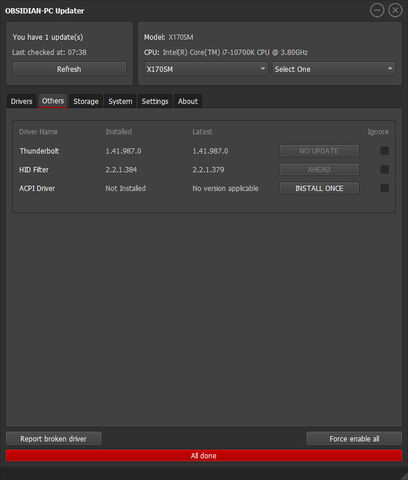Click the Thunderbolt driver name
Screen dimensions: 408x480
click(x=39, y=151)
